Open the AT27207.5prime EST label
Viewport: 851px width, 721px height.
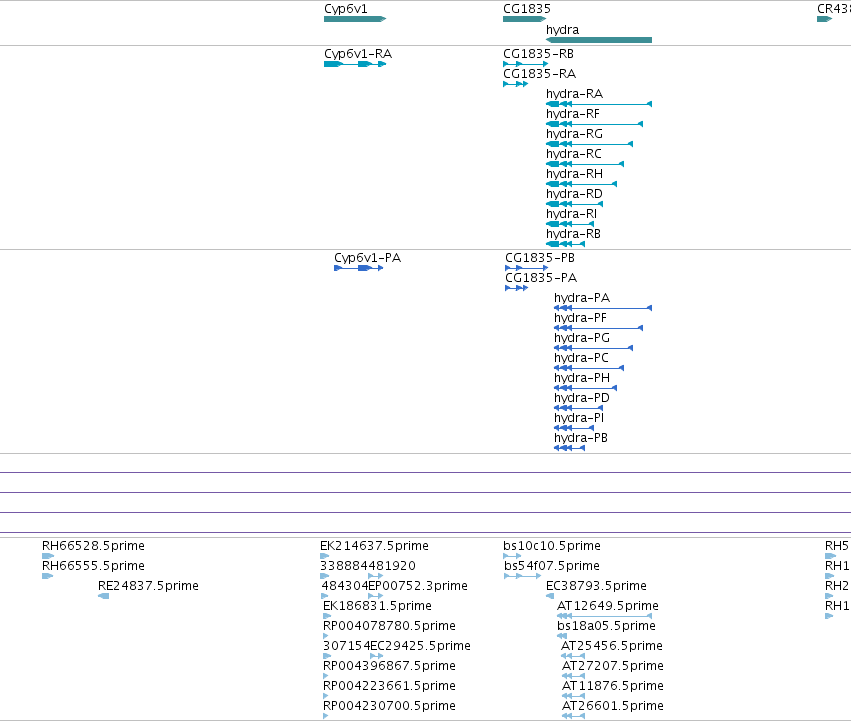613,667
